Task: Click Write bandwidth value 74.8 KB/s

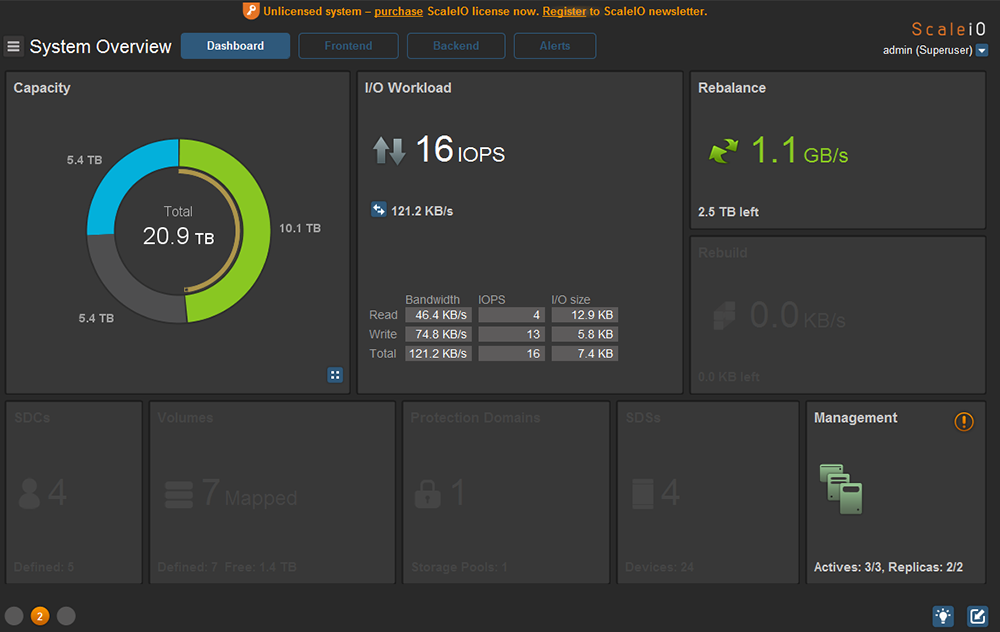Action: [x=438, y=334]
